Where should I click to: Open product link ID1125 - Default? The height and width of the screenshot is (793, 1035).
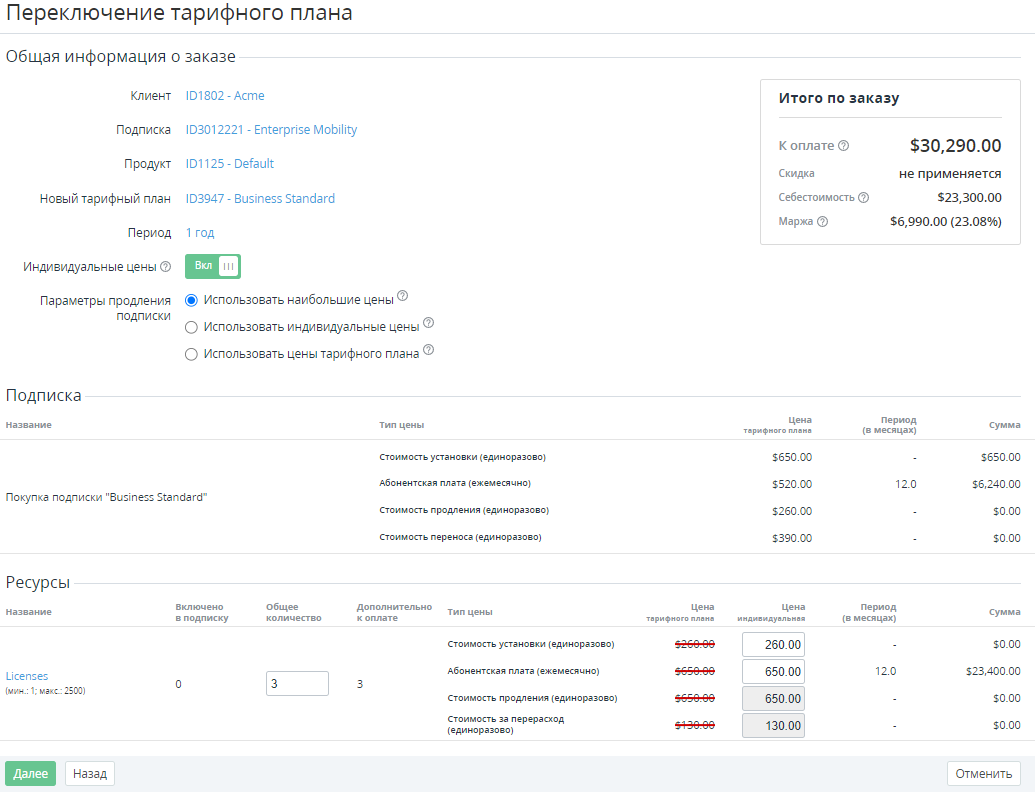point(230,164)
